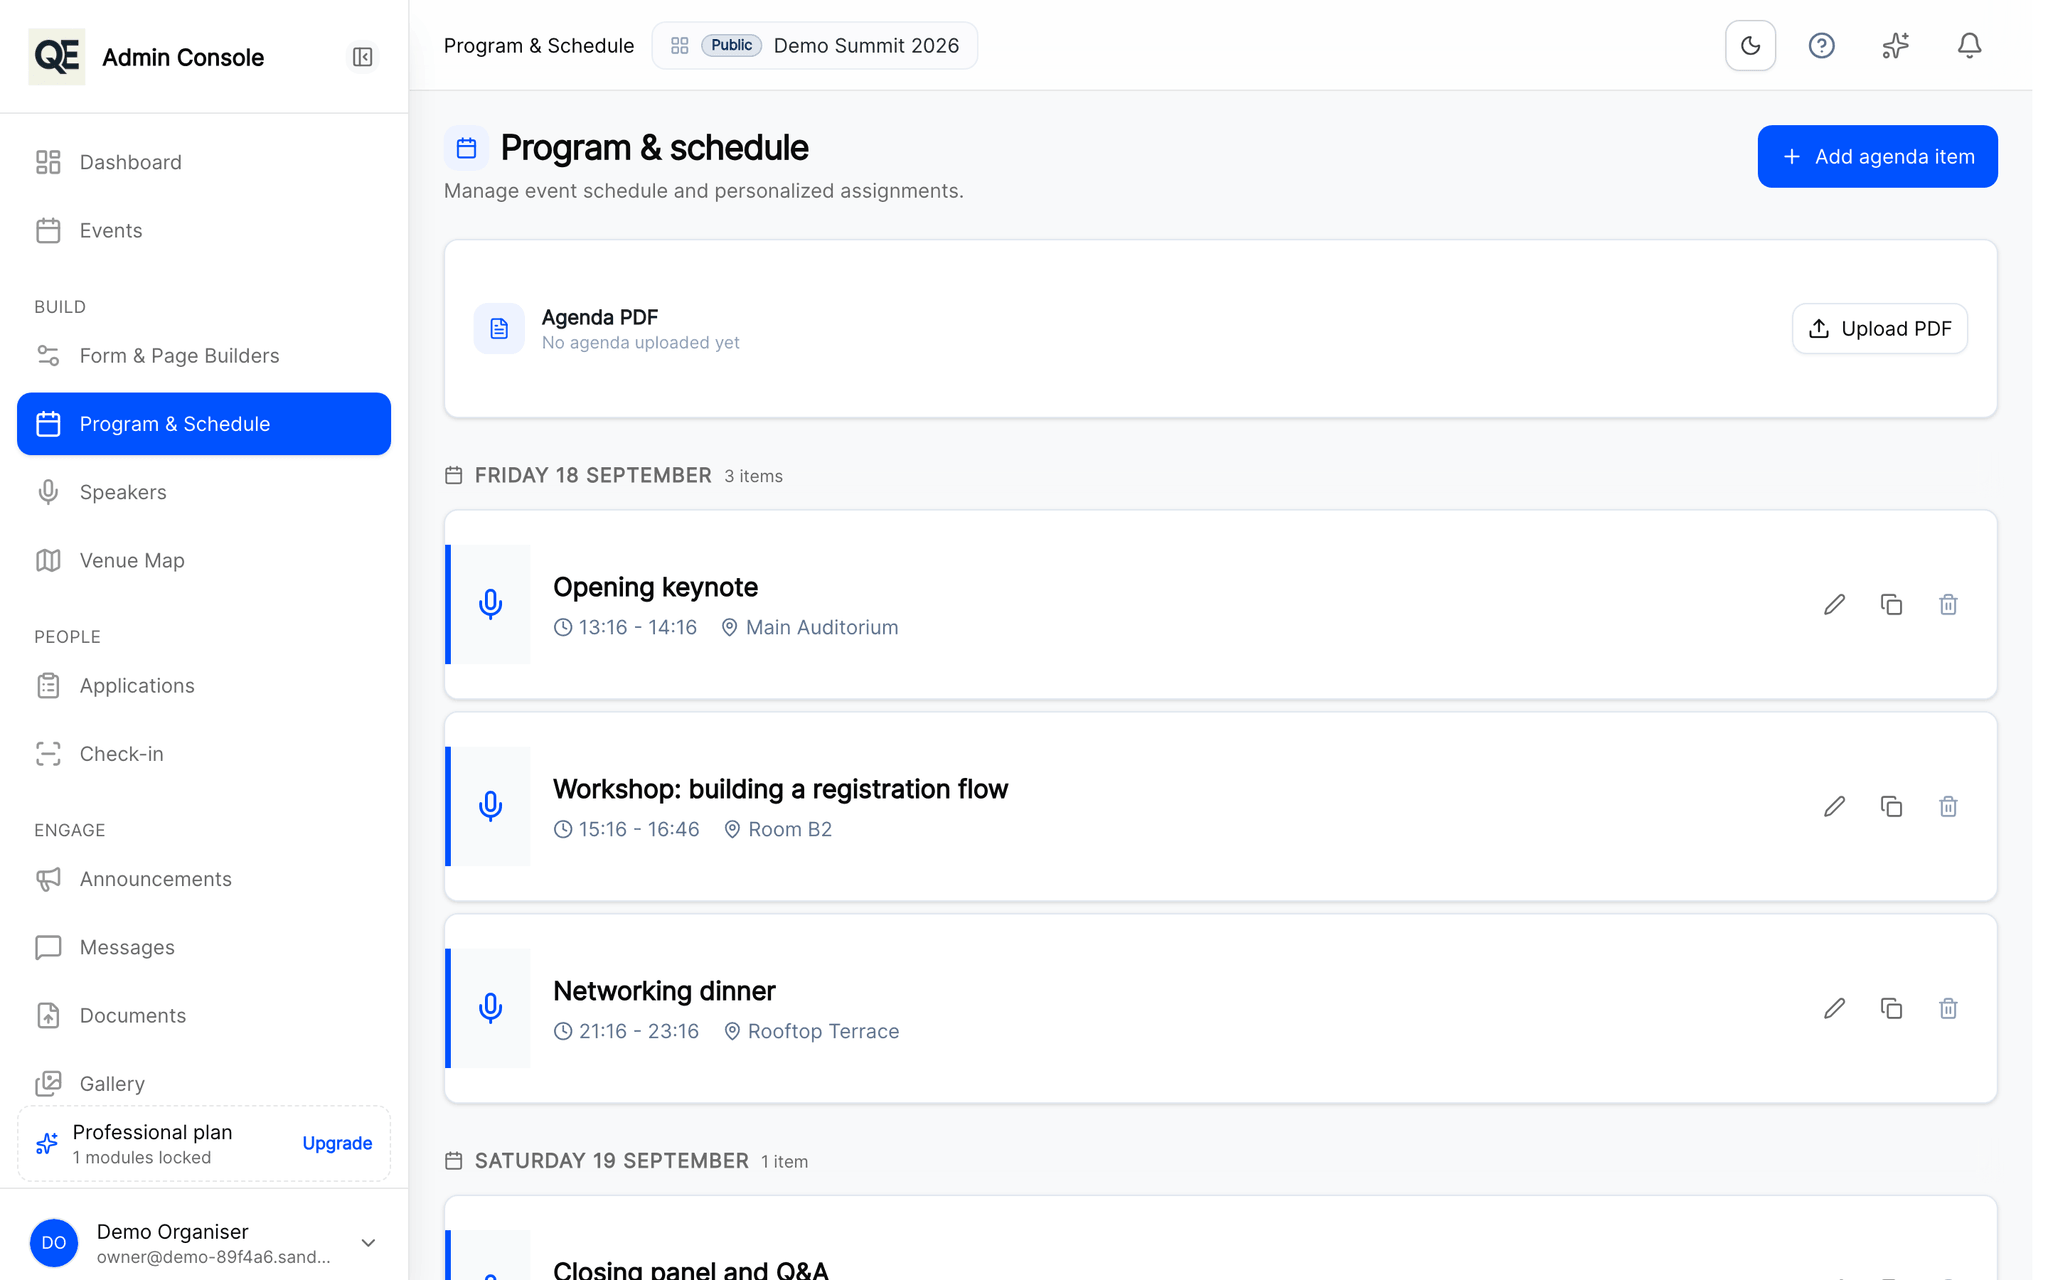The height and width of the screenshot is (1280, 2048).
Task: Open Applications in the sidebar
Action: click(204, 685)
